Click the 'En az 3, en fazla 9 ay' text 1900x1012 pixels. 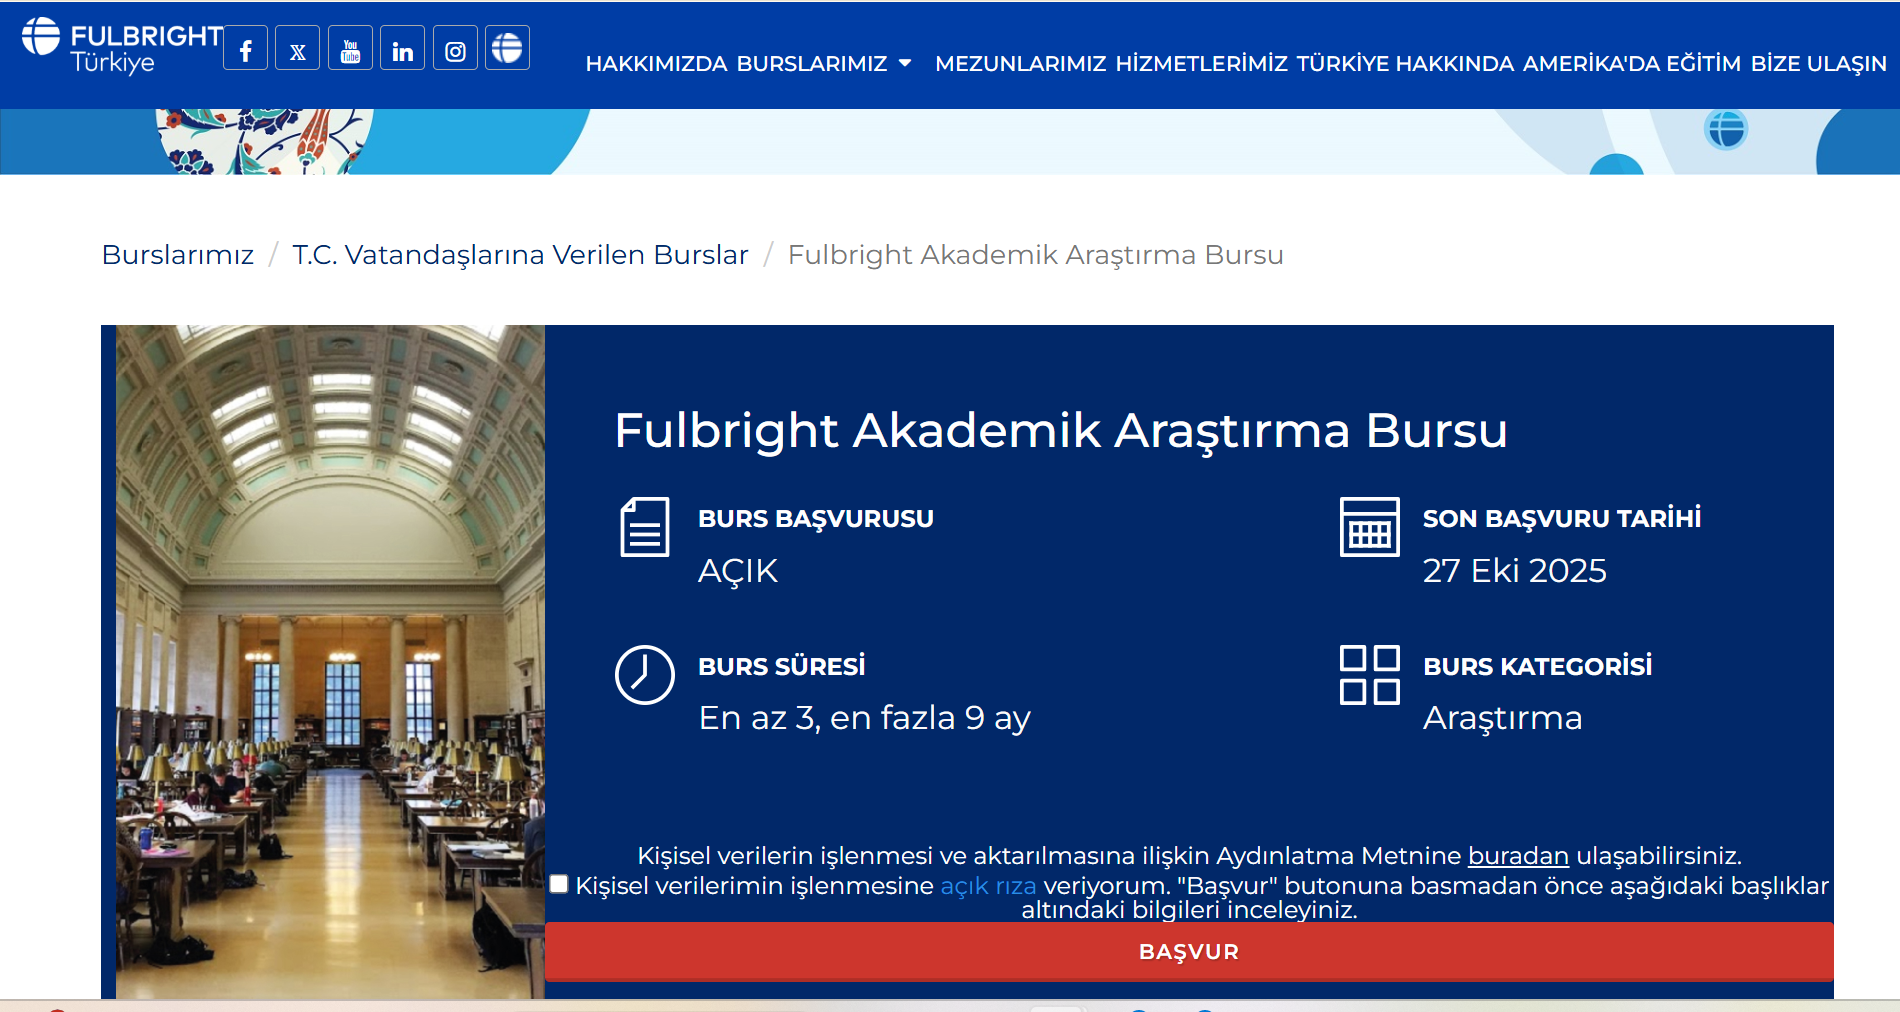[x=864, y=718]
